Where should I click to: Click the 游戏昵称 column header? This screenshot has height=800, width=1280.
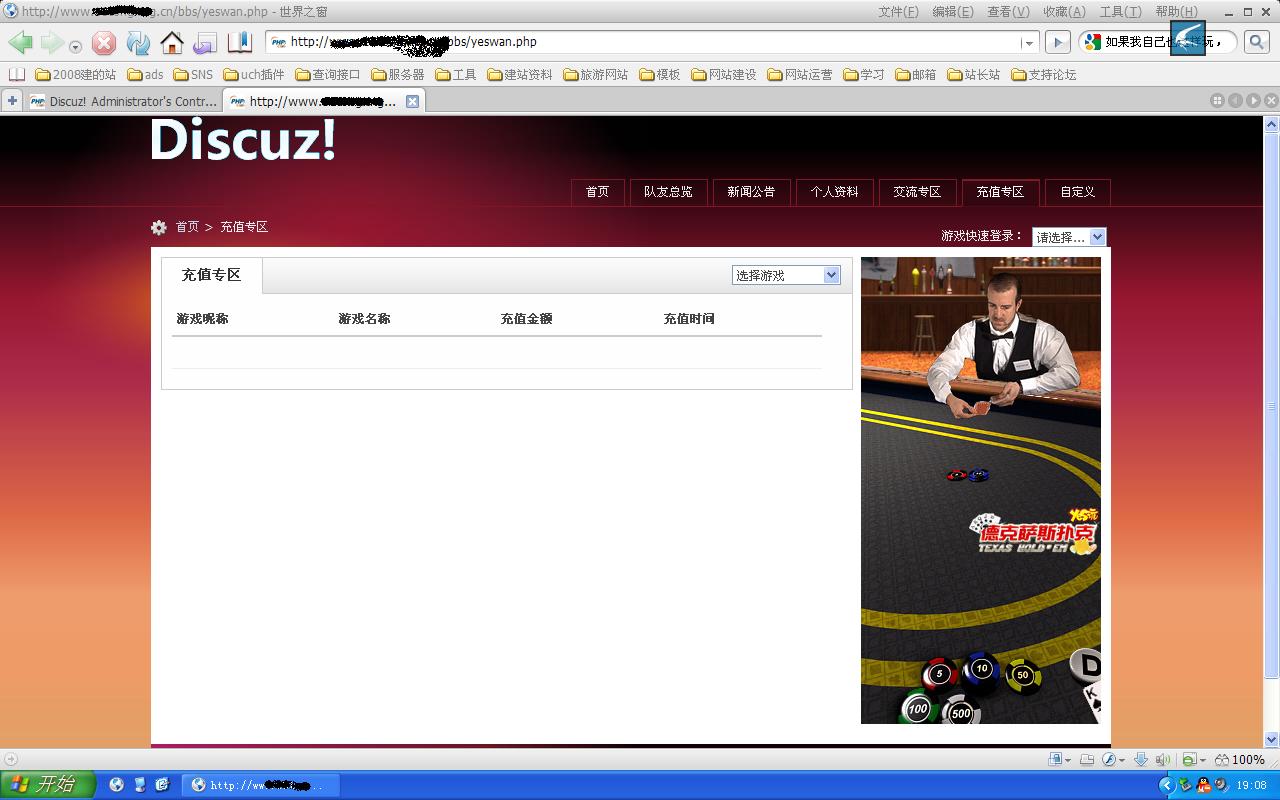click(x=203, y=319)
